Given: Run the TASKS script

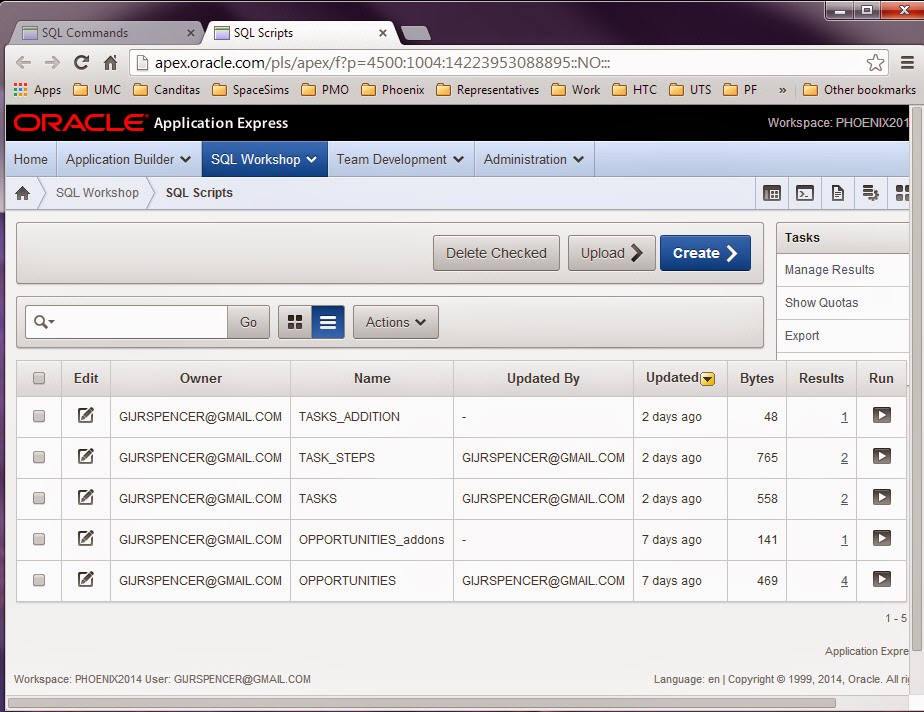Looking at the screenshot, I should coord(881,497).
